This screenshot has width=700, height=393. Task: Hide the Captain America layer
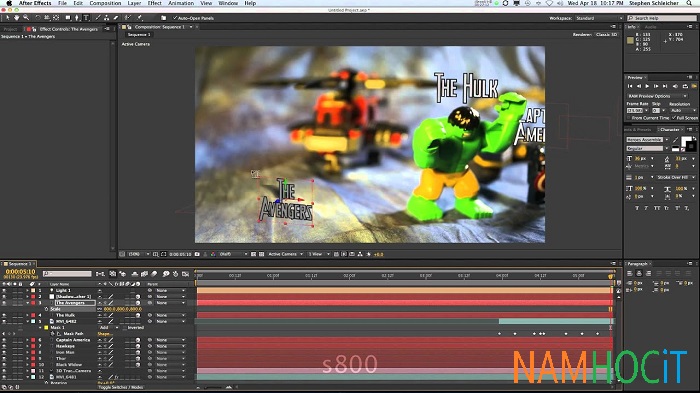[x=4, y=340]
